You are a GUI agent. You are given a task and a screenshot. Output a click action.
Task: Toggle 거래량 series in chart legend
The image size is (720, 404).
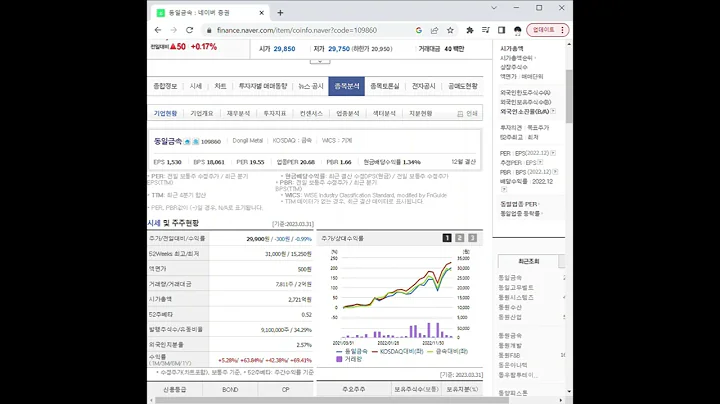tap(349, 359)
